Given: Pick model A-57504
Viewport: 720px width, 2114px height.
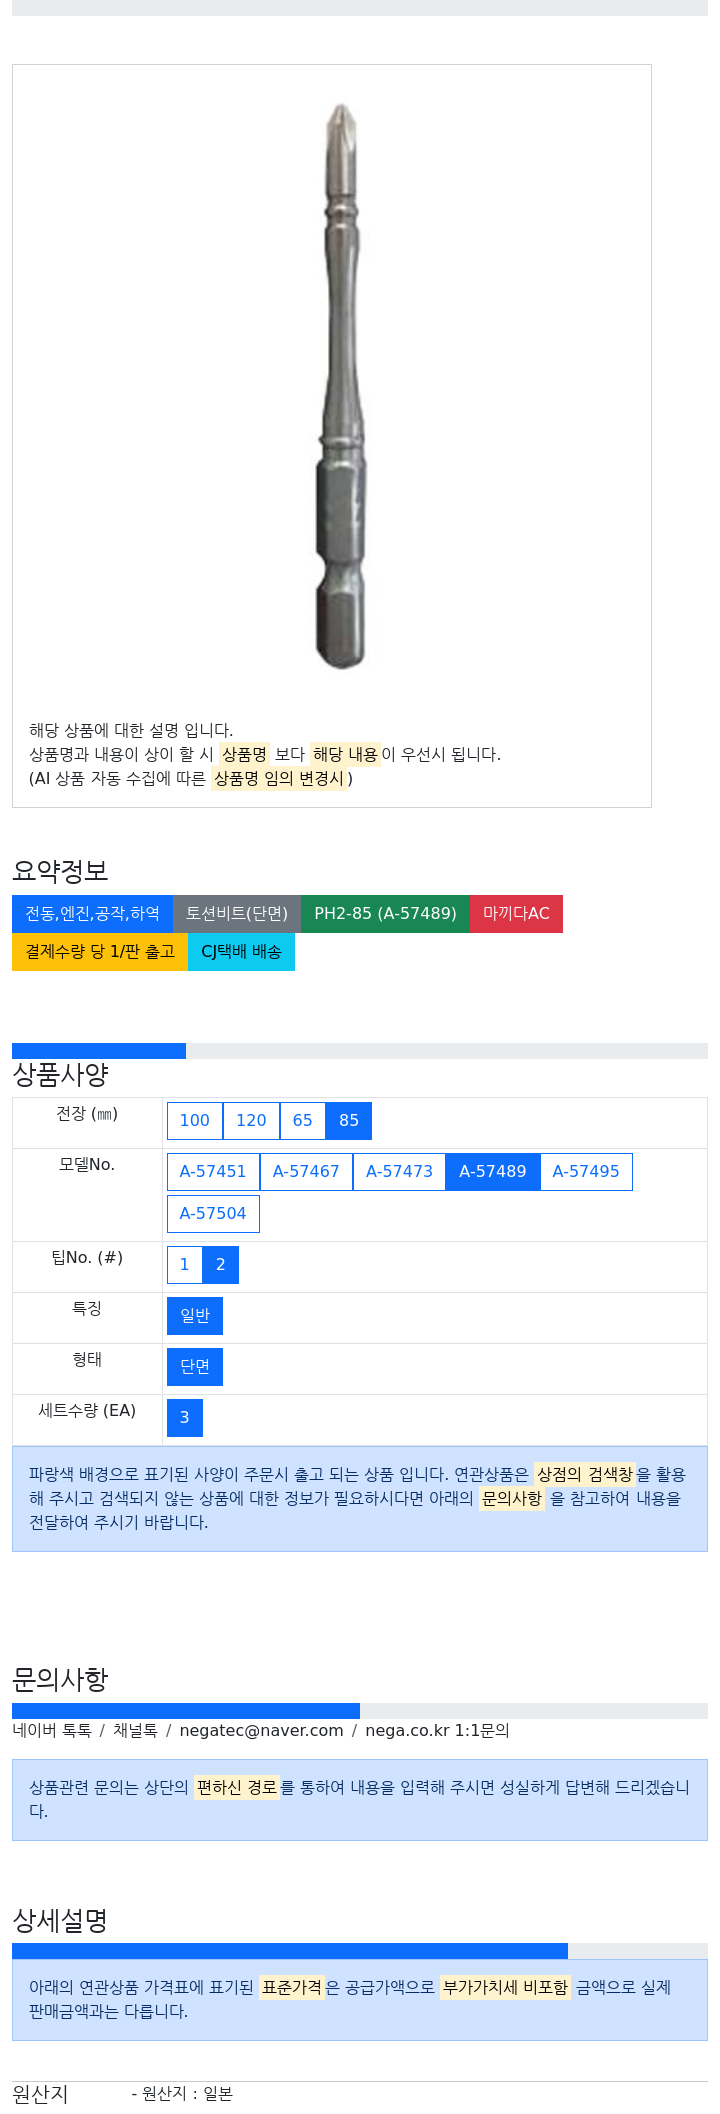Looking at the screenshot, I should click(x=213, y=1214).
